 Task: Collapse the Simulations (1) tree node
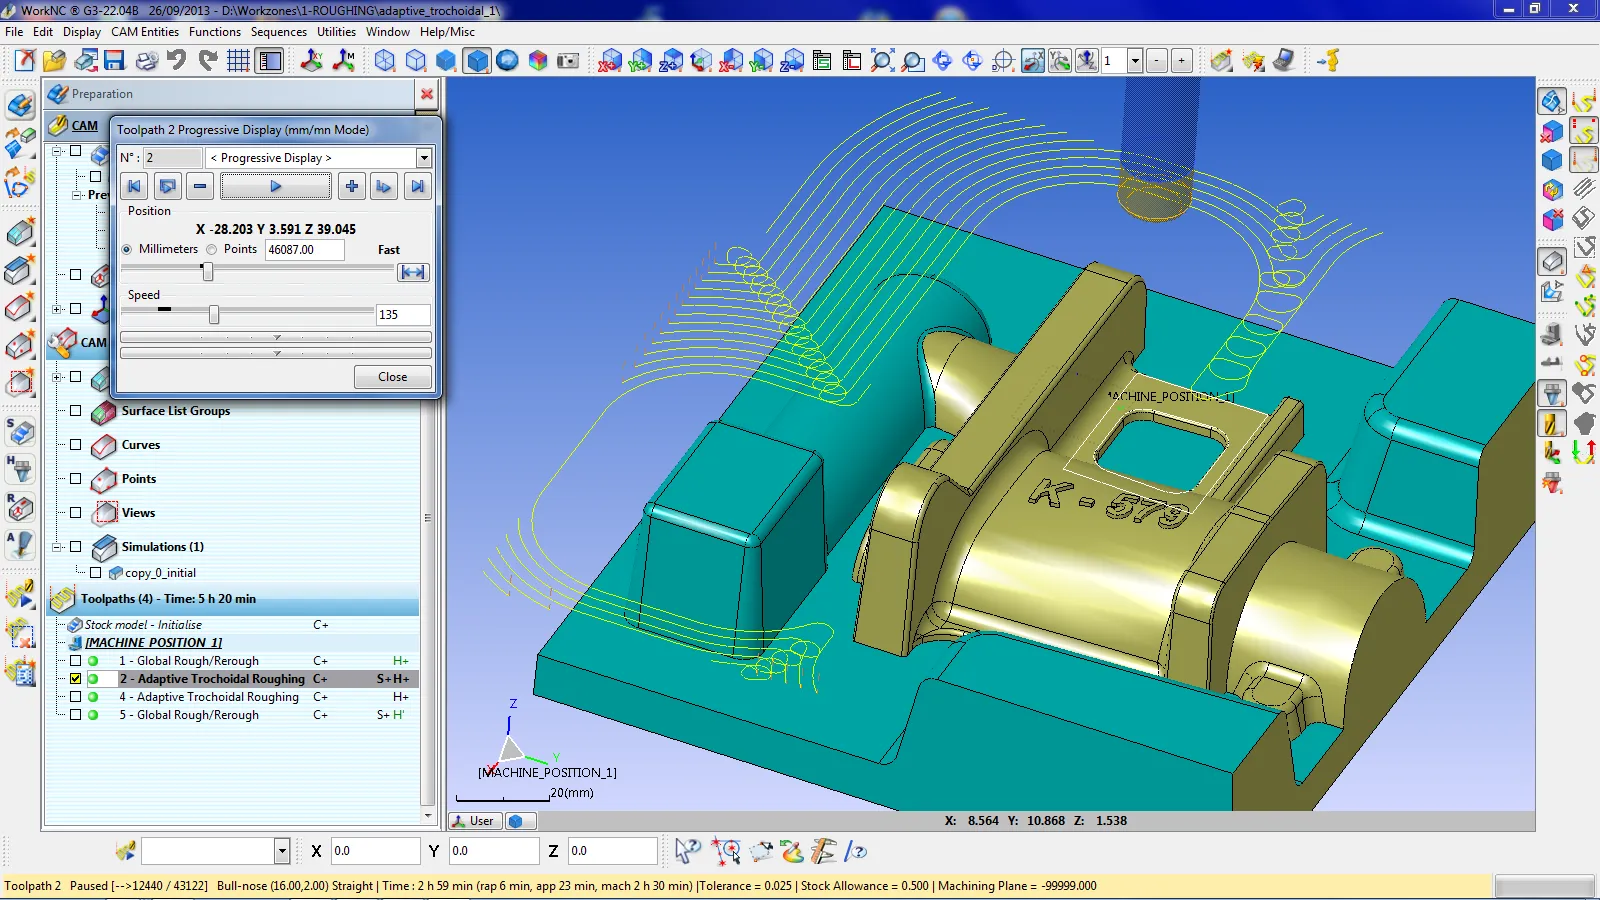point(57,547)
